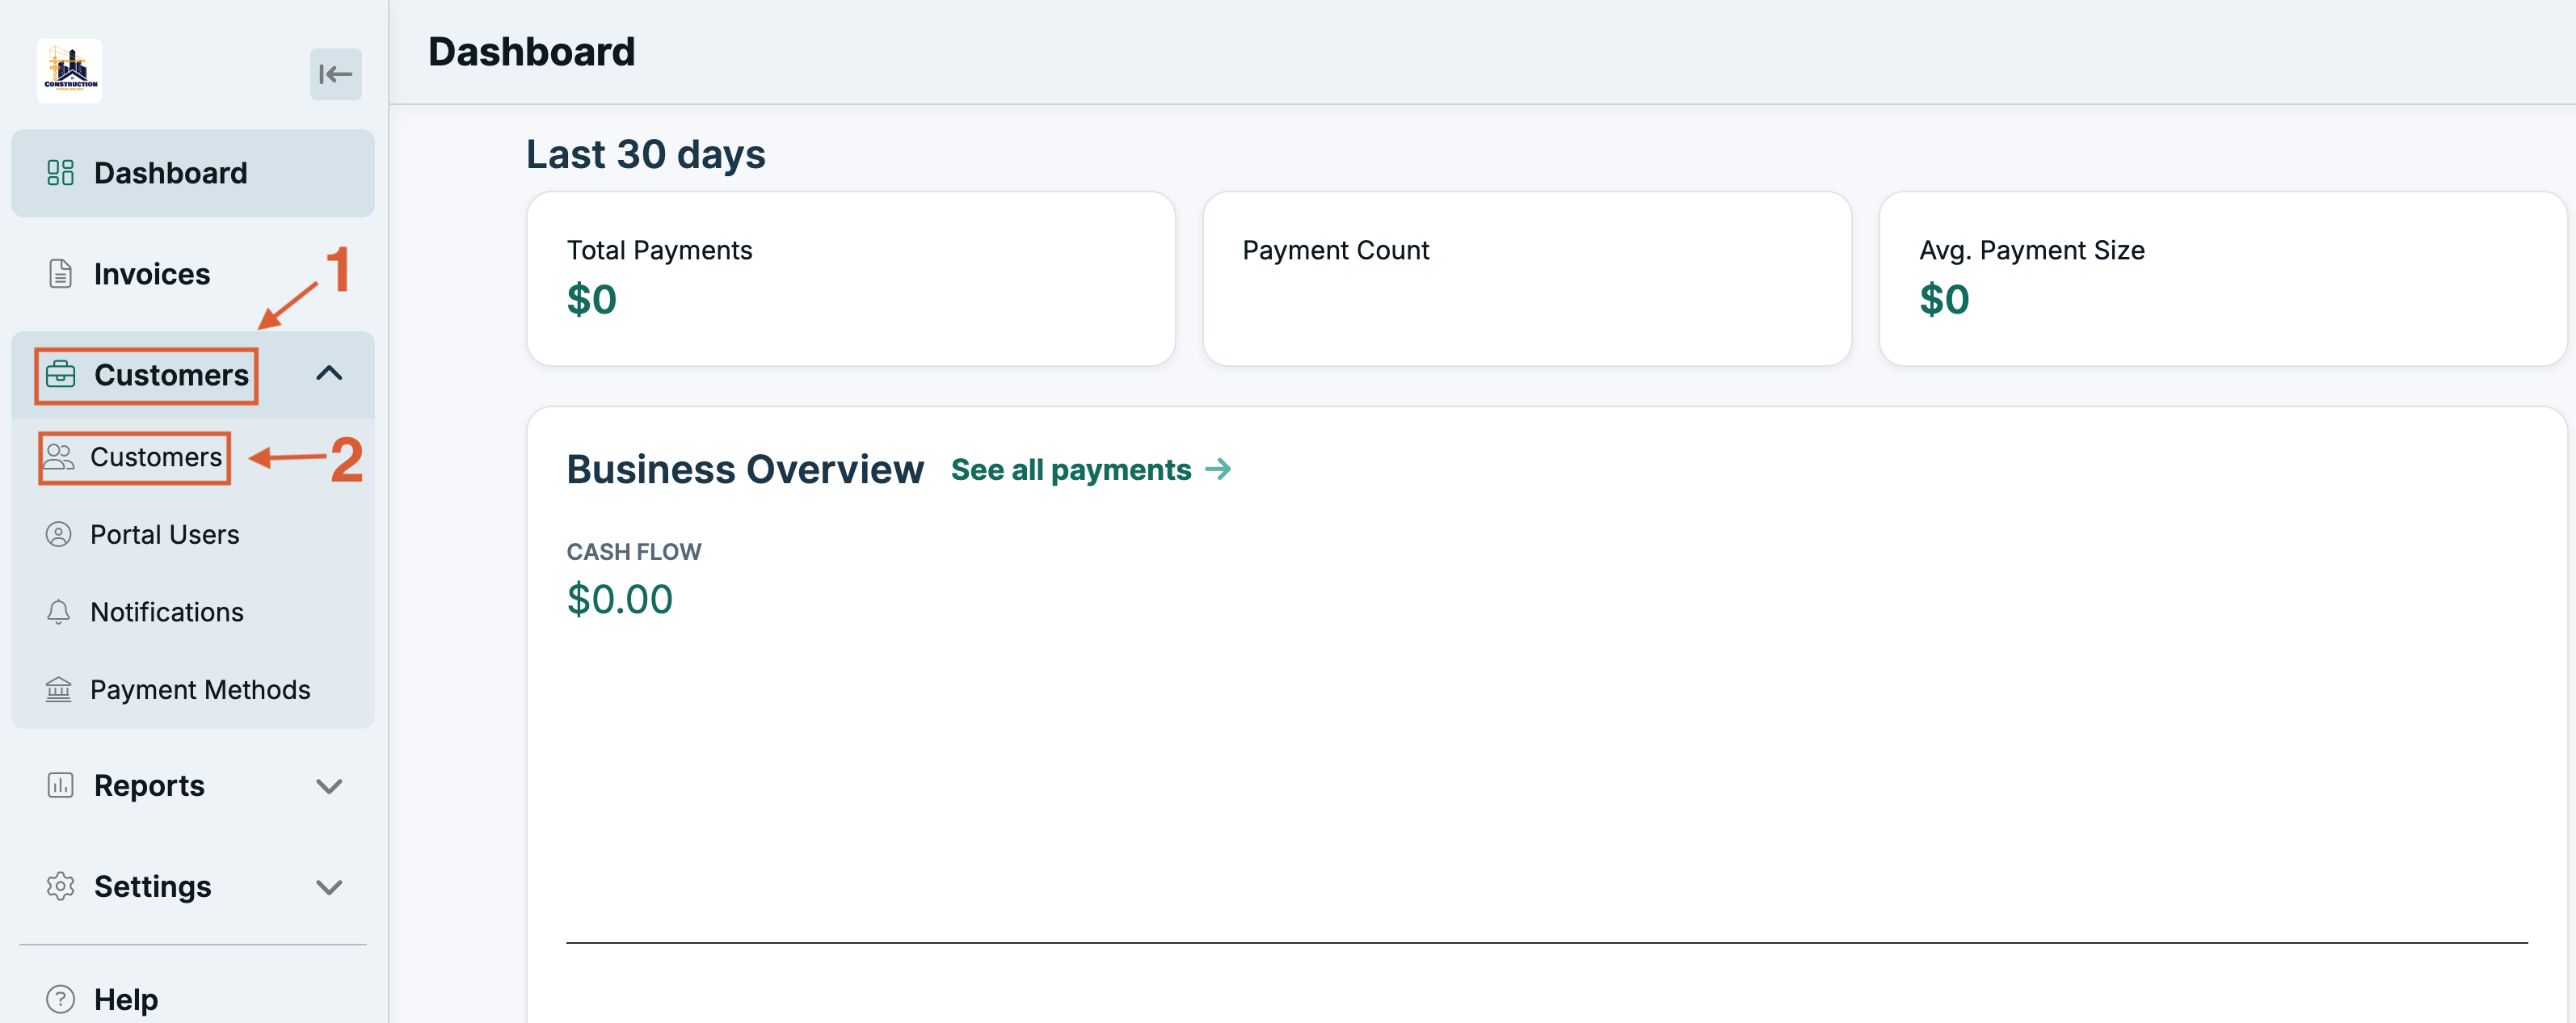Image resolution: width=2576 pixels, height=1023 pixels.
Task: Click the Reports chart icon
Action: tap(60, 785)
